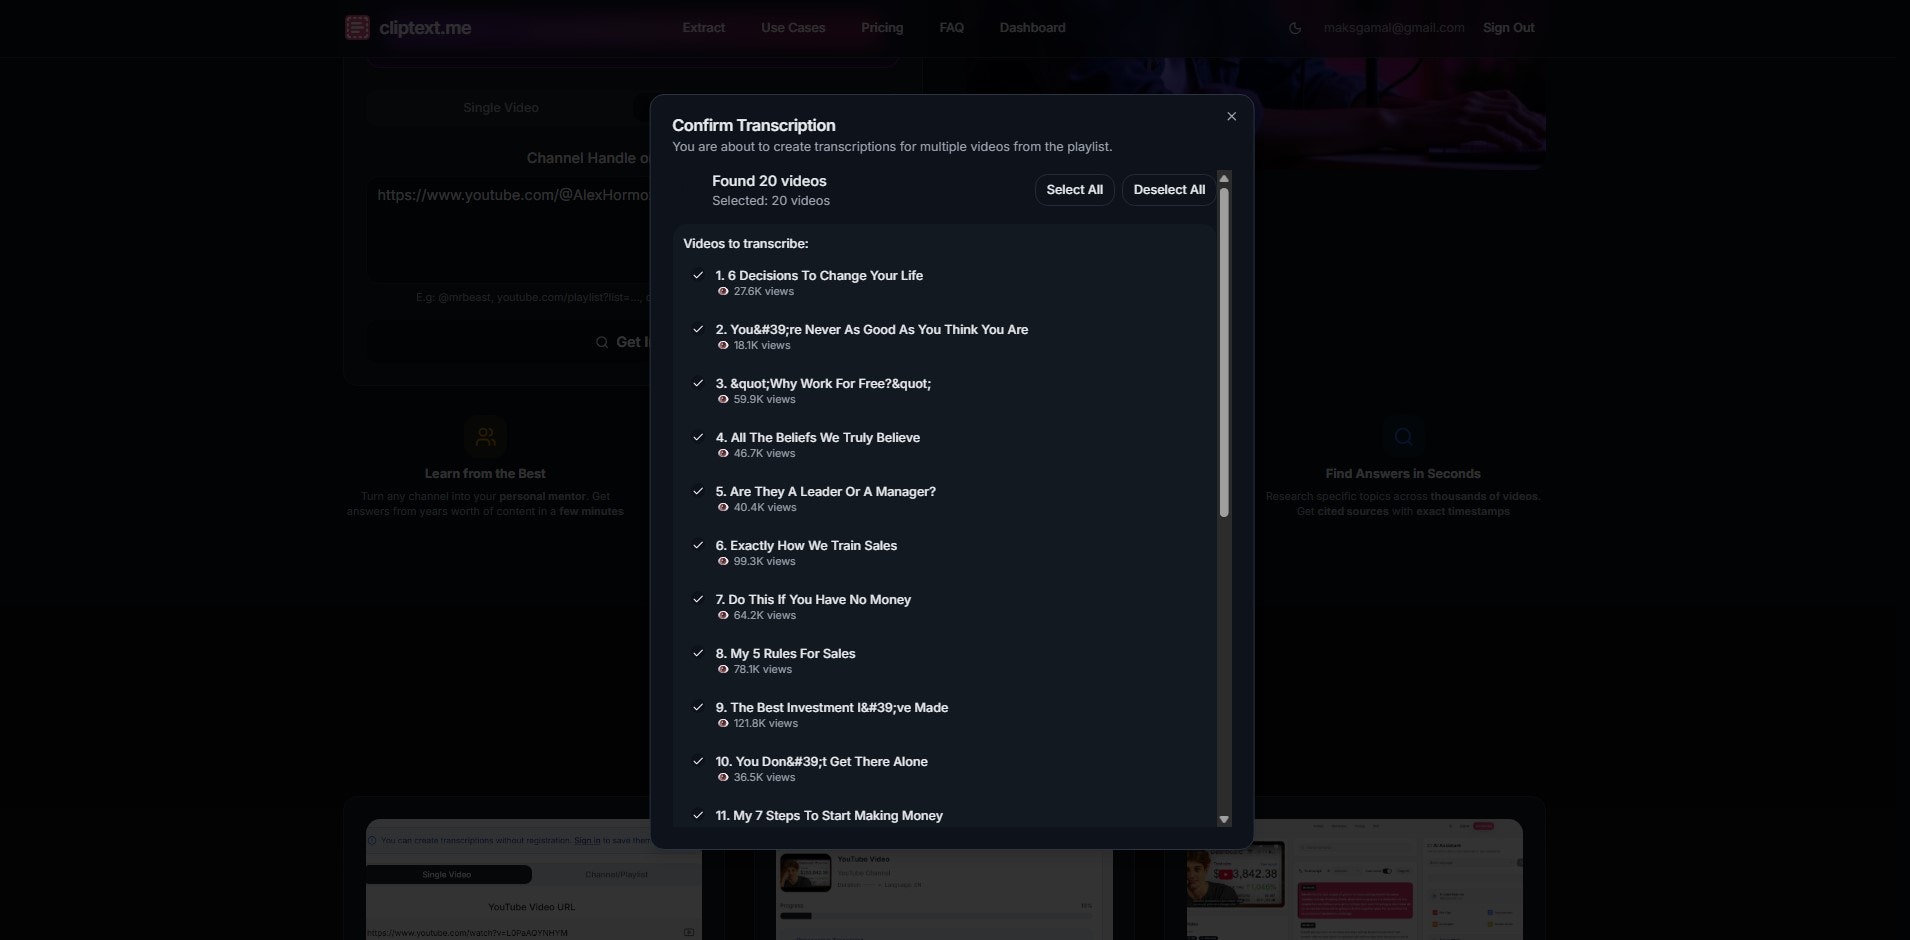The height and width of the screenshot is (940, 1910).
Task: Click the dialog's vertical scrollbar thumb
Action: click(1224, 352)
